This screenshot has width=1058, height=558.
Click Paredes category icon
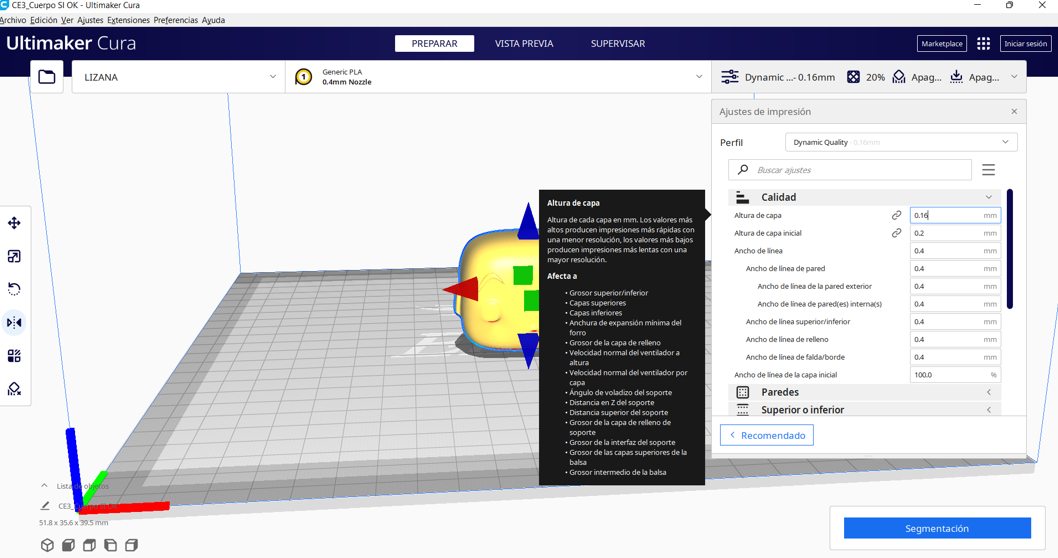pyautogui.click(x=743, y=392)
